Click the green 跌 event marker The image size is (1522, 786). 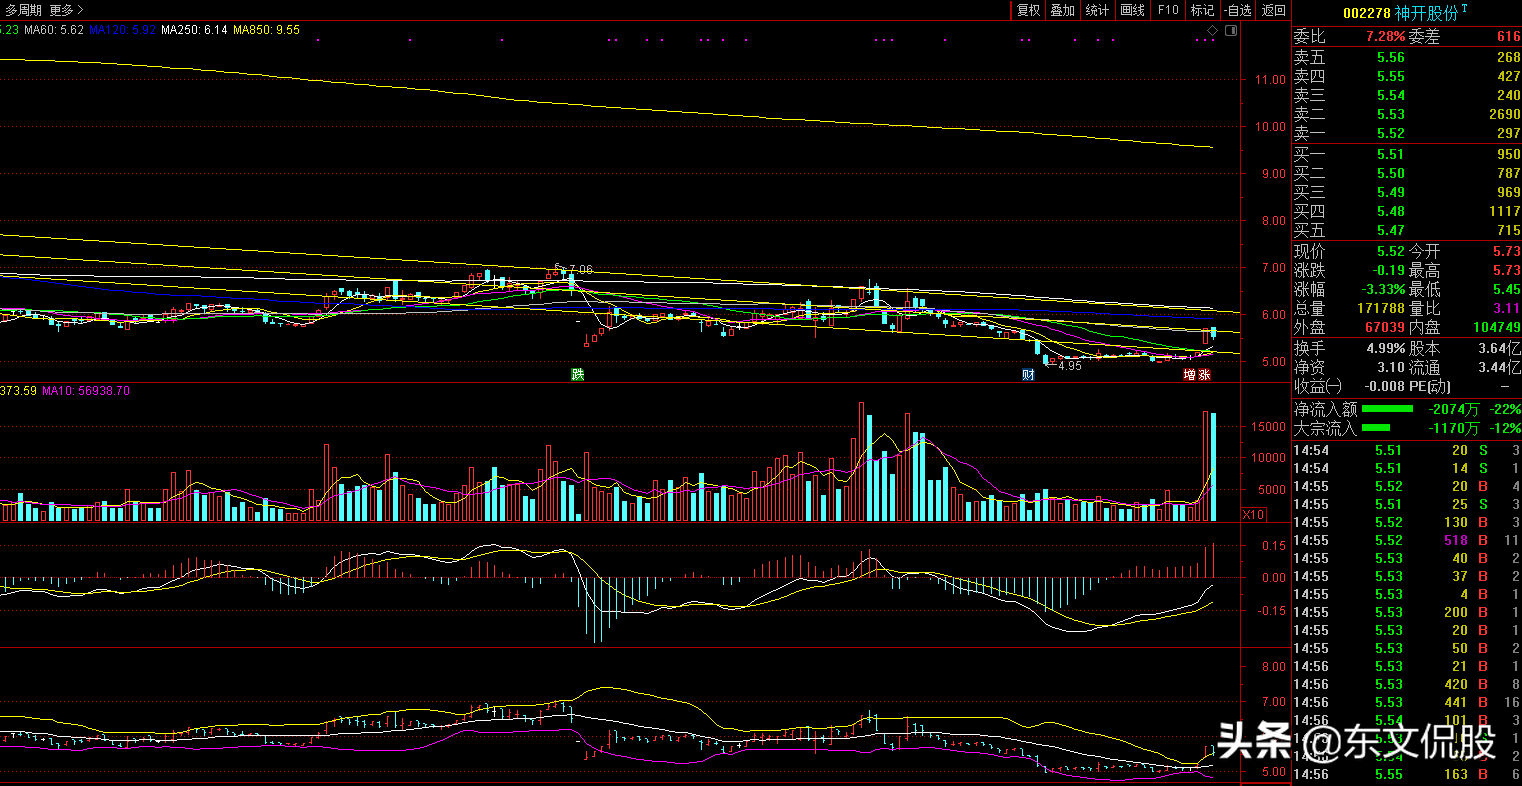pos(577,374)
